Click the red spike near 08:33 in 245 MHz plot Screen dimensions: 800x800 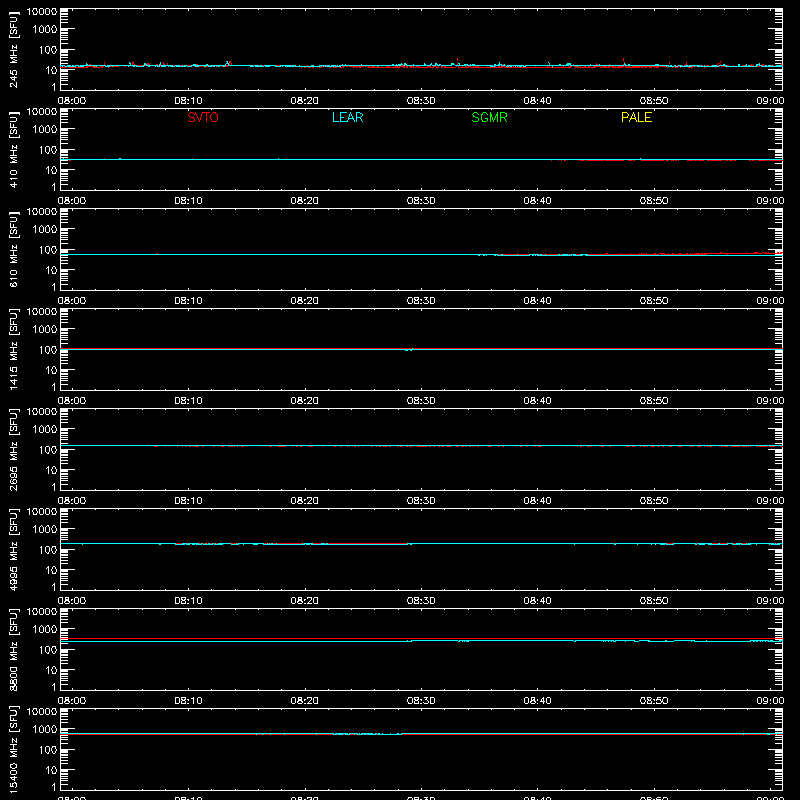point(458,61)
